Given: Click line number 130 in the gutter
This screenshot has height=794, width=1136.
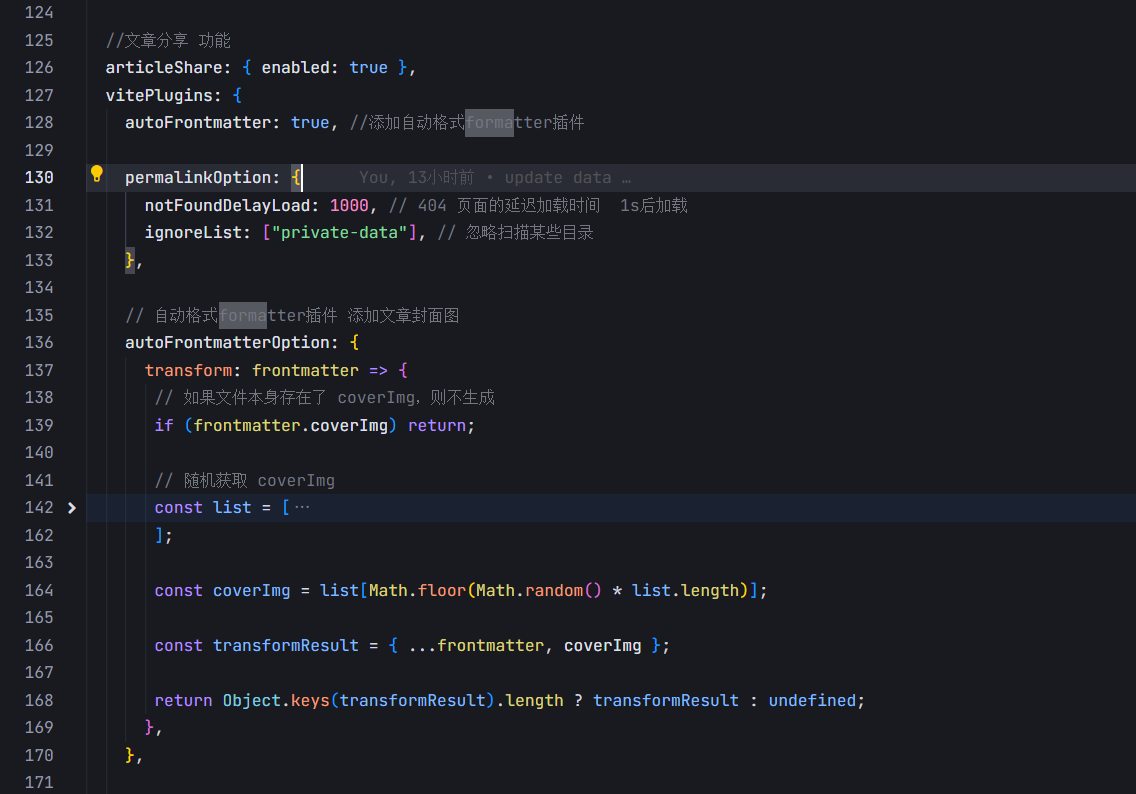Looking at the screenshot, I should coord(39,177).
